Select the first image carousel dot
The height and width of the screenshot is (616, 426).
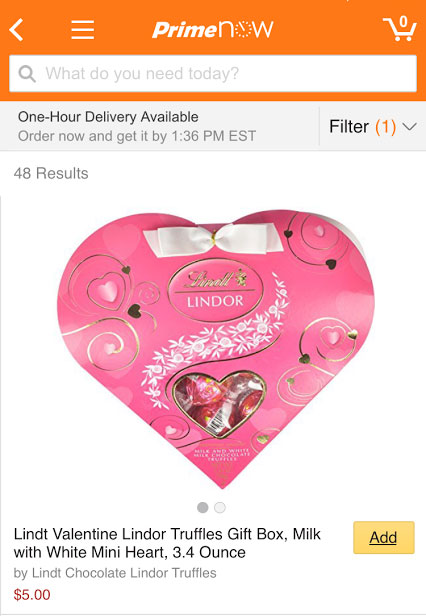202,508
